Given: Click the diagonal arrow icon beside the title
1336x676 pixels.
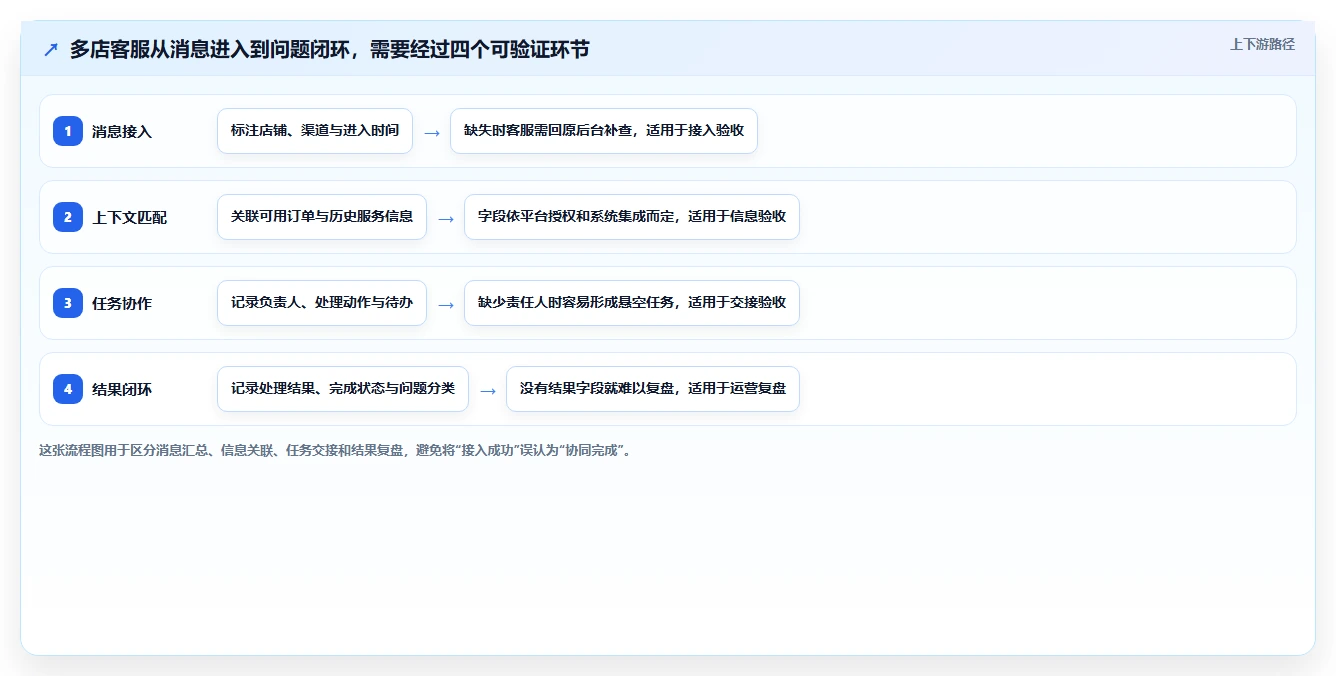Looking at the screenshot, I should 51,49.
